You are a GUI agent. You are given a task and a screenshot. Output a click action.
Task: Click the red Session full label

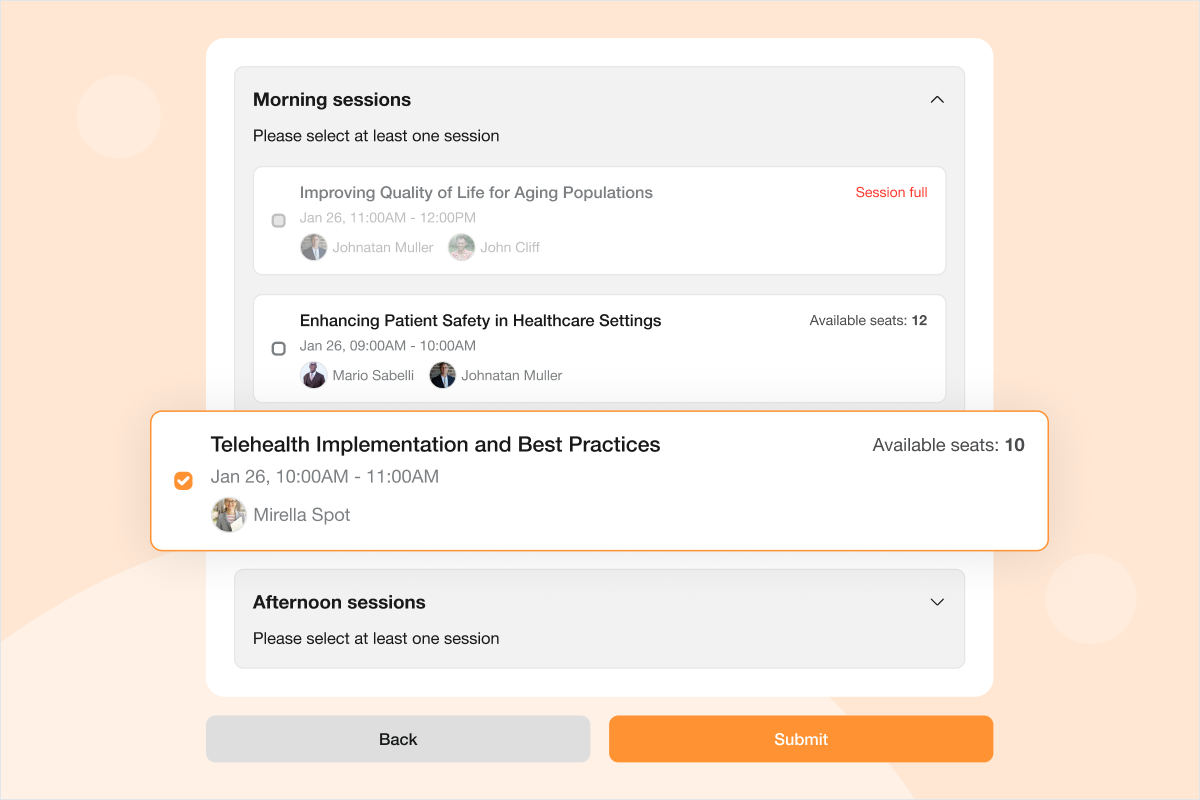tap(891, 192)
